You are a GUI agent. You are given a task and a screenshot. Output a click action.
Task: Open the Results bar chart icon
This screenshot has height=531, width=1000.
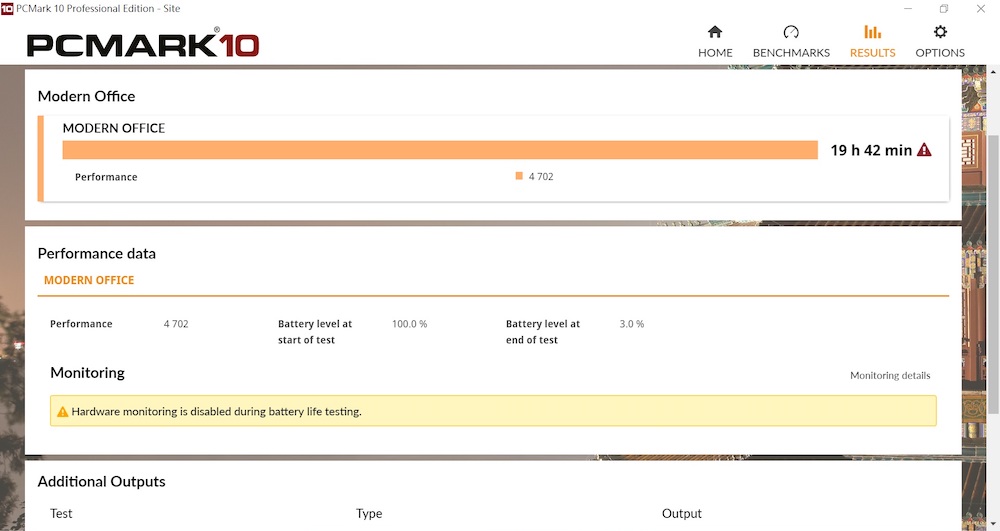[872, 32]
